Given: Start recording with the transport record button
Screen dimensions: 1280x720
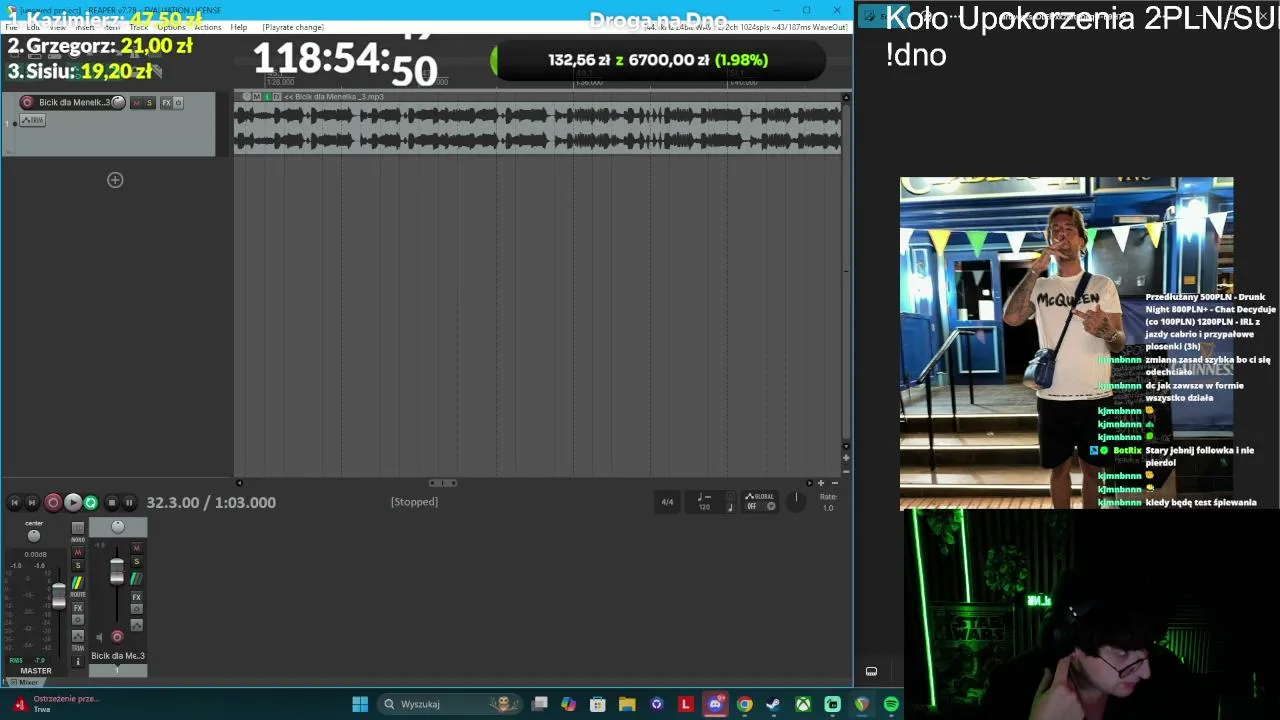Looking at the screenshot, I should tap(53, 503).
